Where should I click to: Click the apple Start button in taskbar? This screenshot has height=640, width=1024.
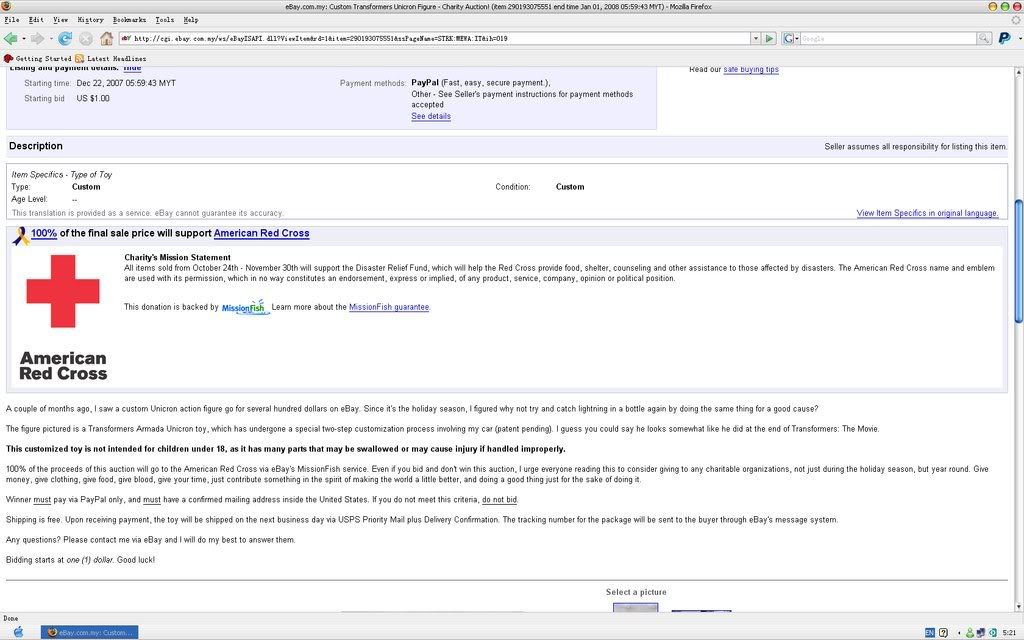click(19, 632)
